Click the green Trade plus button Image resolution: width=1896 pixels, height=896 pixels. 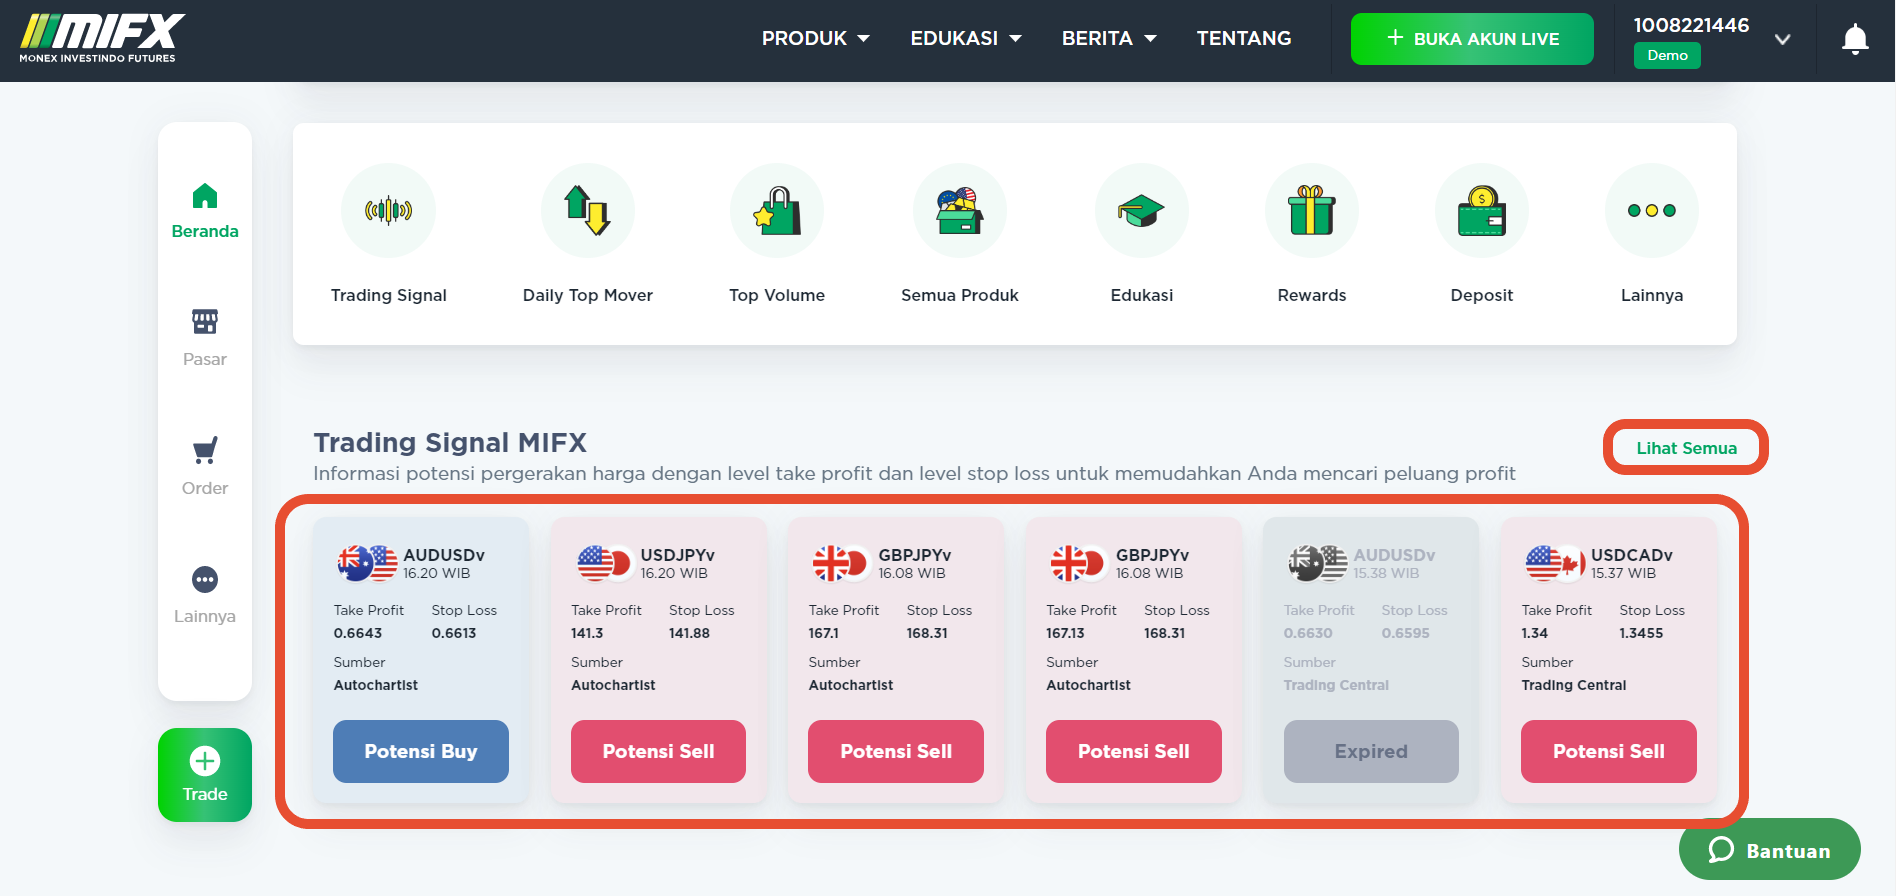[x=205, y=775]
